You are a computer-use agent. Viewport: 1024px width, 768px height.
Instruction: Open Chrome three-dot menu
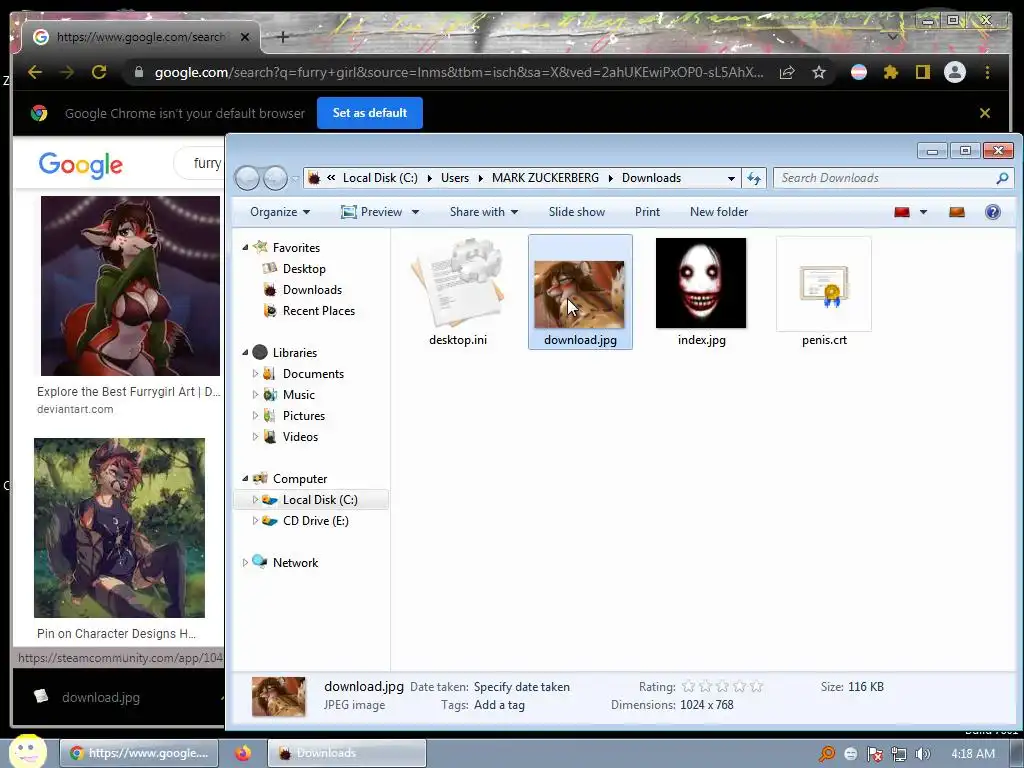(987, 72)
